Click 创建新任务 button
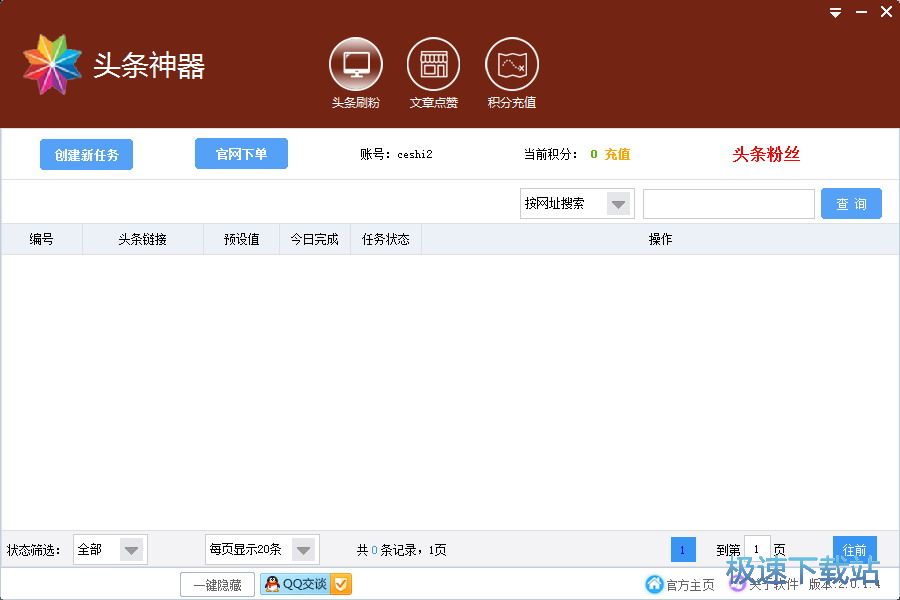 86,154
